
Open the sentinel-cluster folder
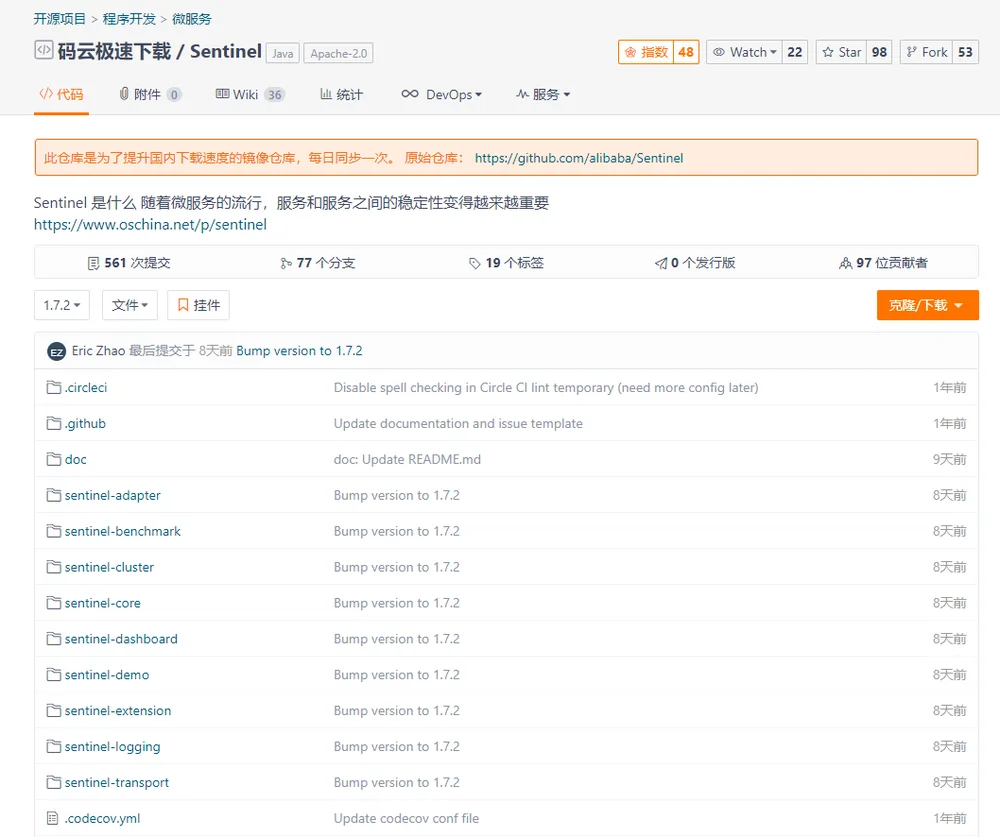pos(109,567)
